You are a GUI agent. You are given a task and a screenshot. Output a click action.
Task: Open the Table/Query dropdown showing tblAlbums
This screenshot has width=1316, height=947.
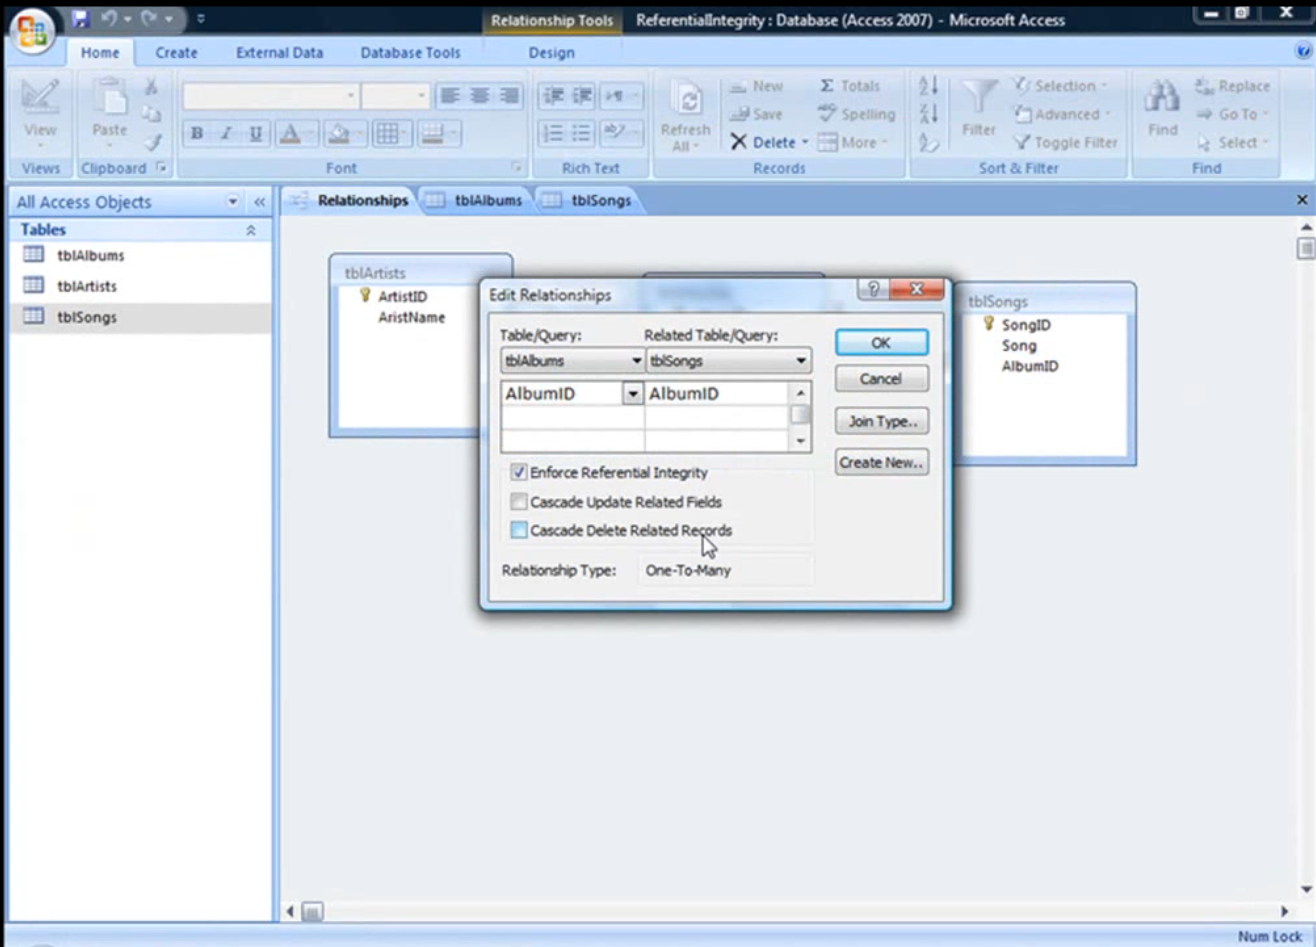[632, 361]
